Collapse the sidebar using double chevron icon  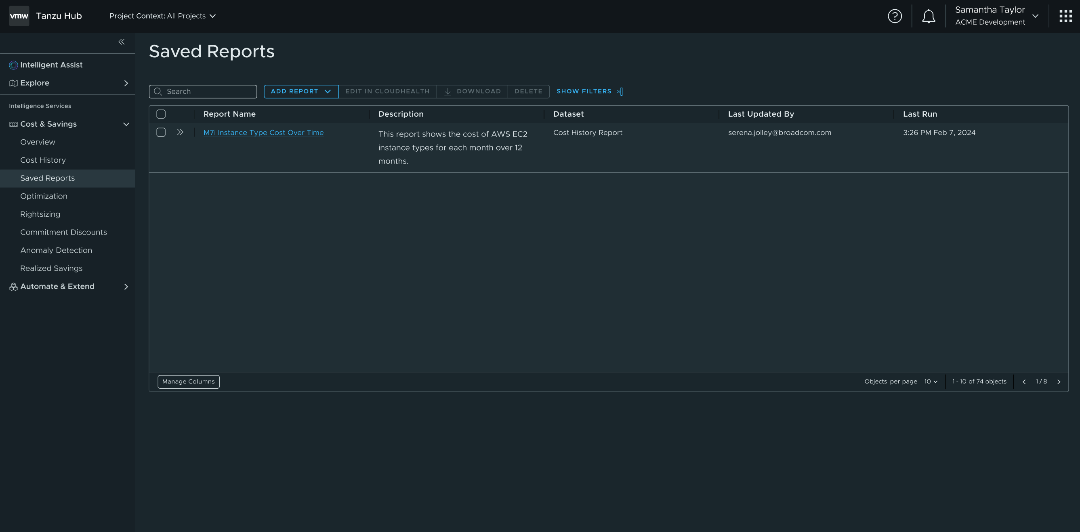pos(121,42)
